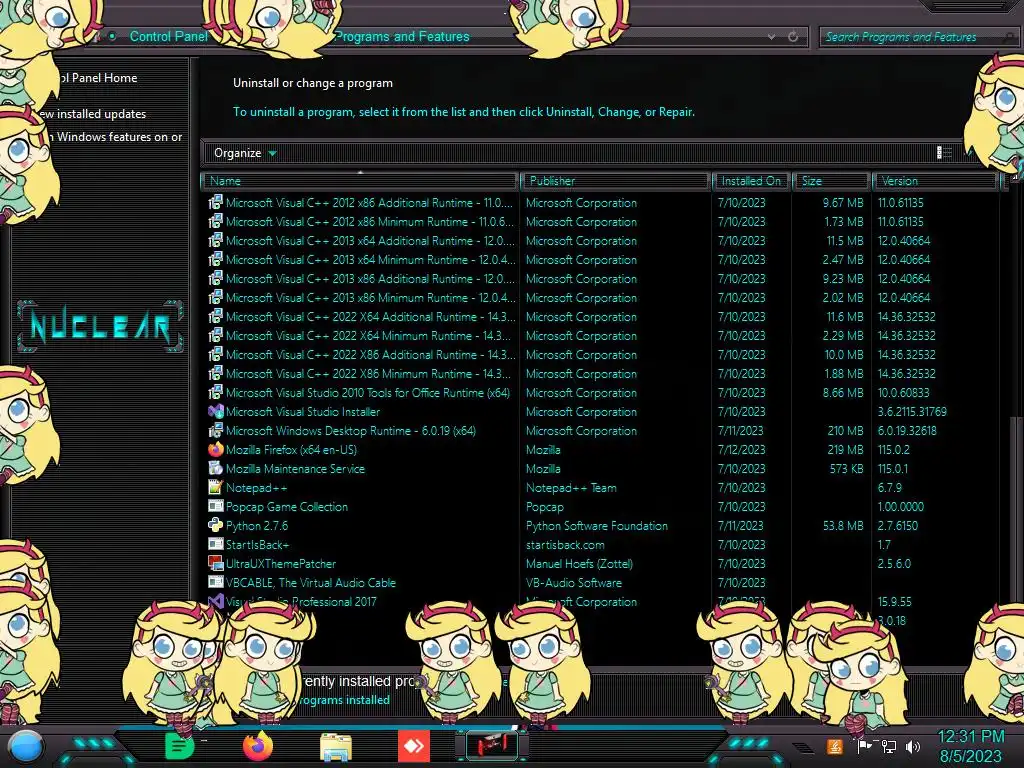Image resolution: width=1024 pixels, height=768 pixels.
Task: Click publisher cell 'VB-Audio Software'
Action: coord(573,582)
